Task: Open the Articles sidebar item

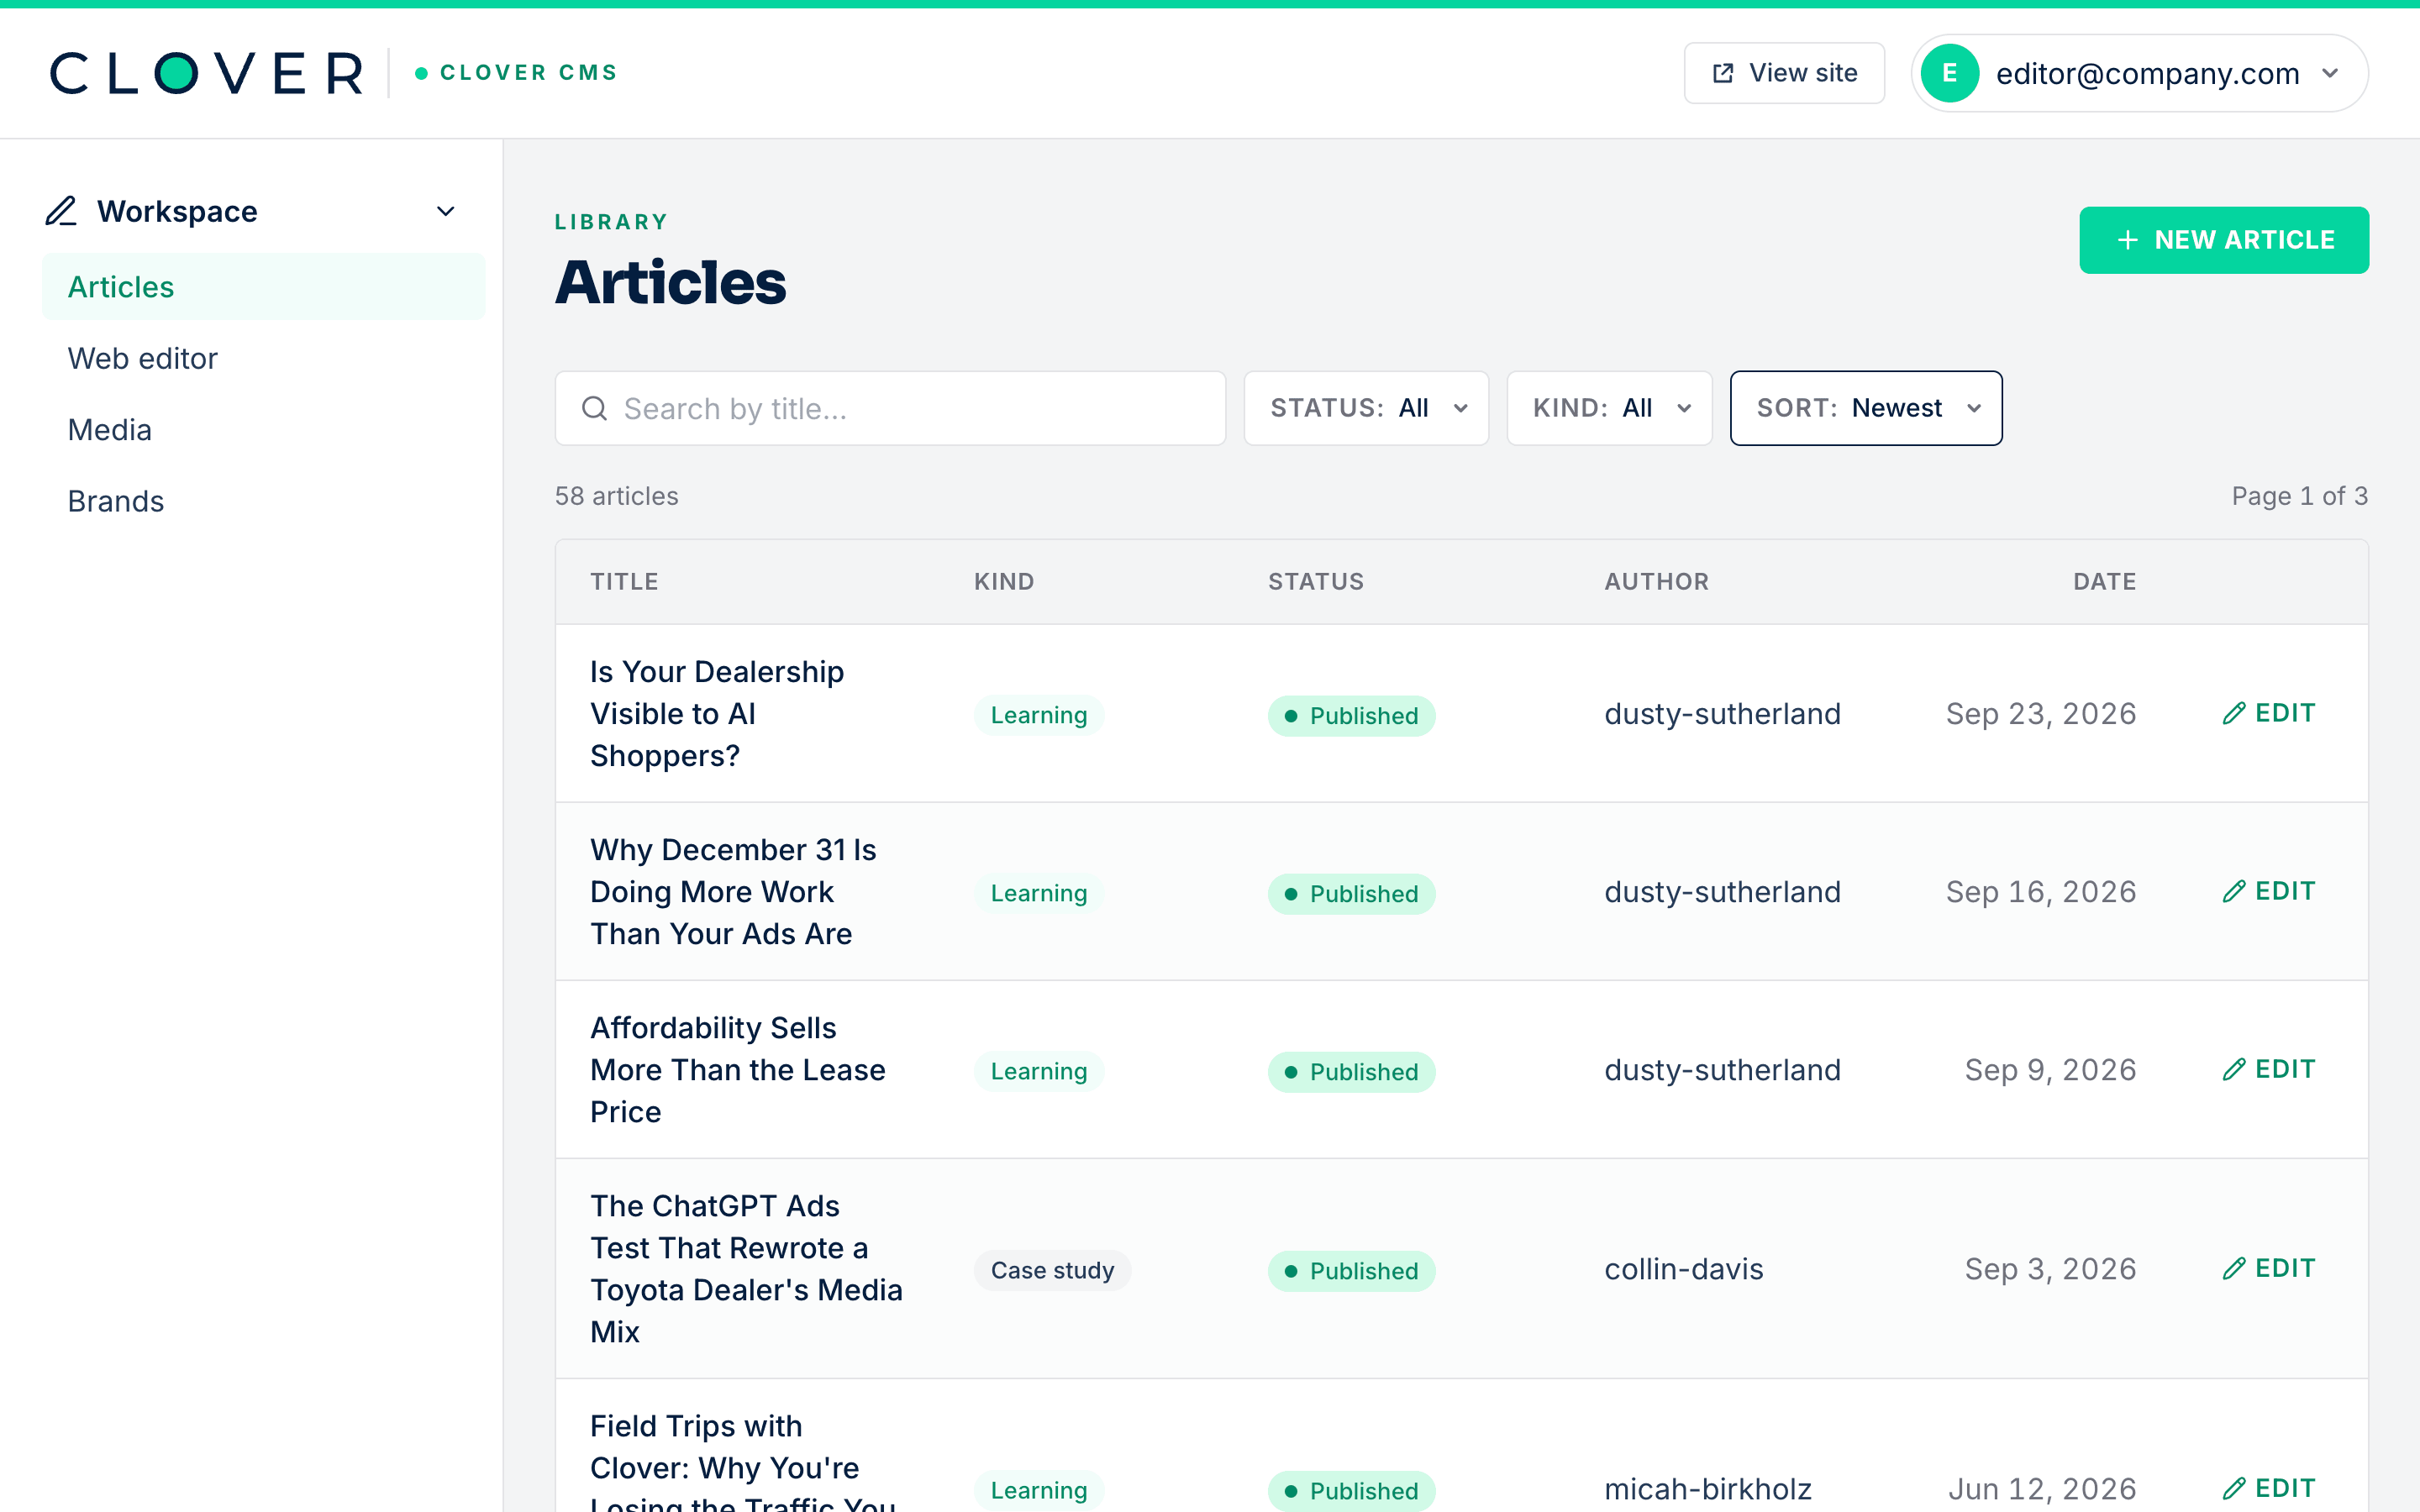Action: pos(263,287)
